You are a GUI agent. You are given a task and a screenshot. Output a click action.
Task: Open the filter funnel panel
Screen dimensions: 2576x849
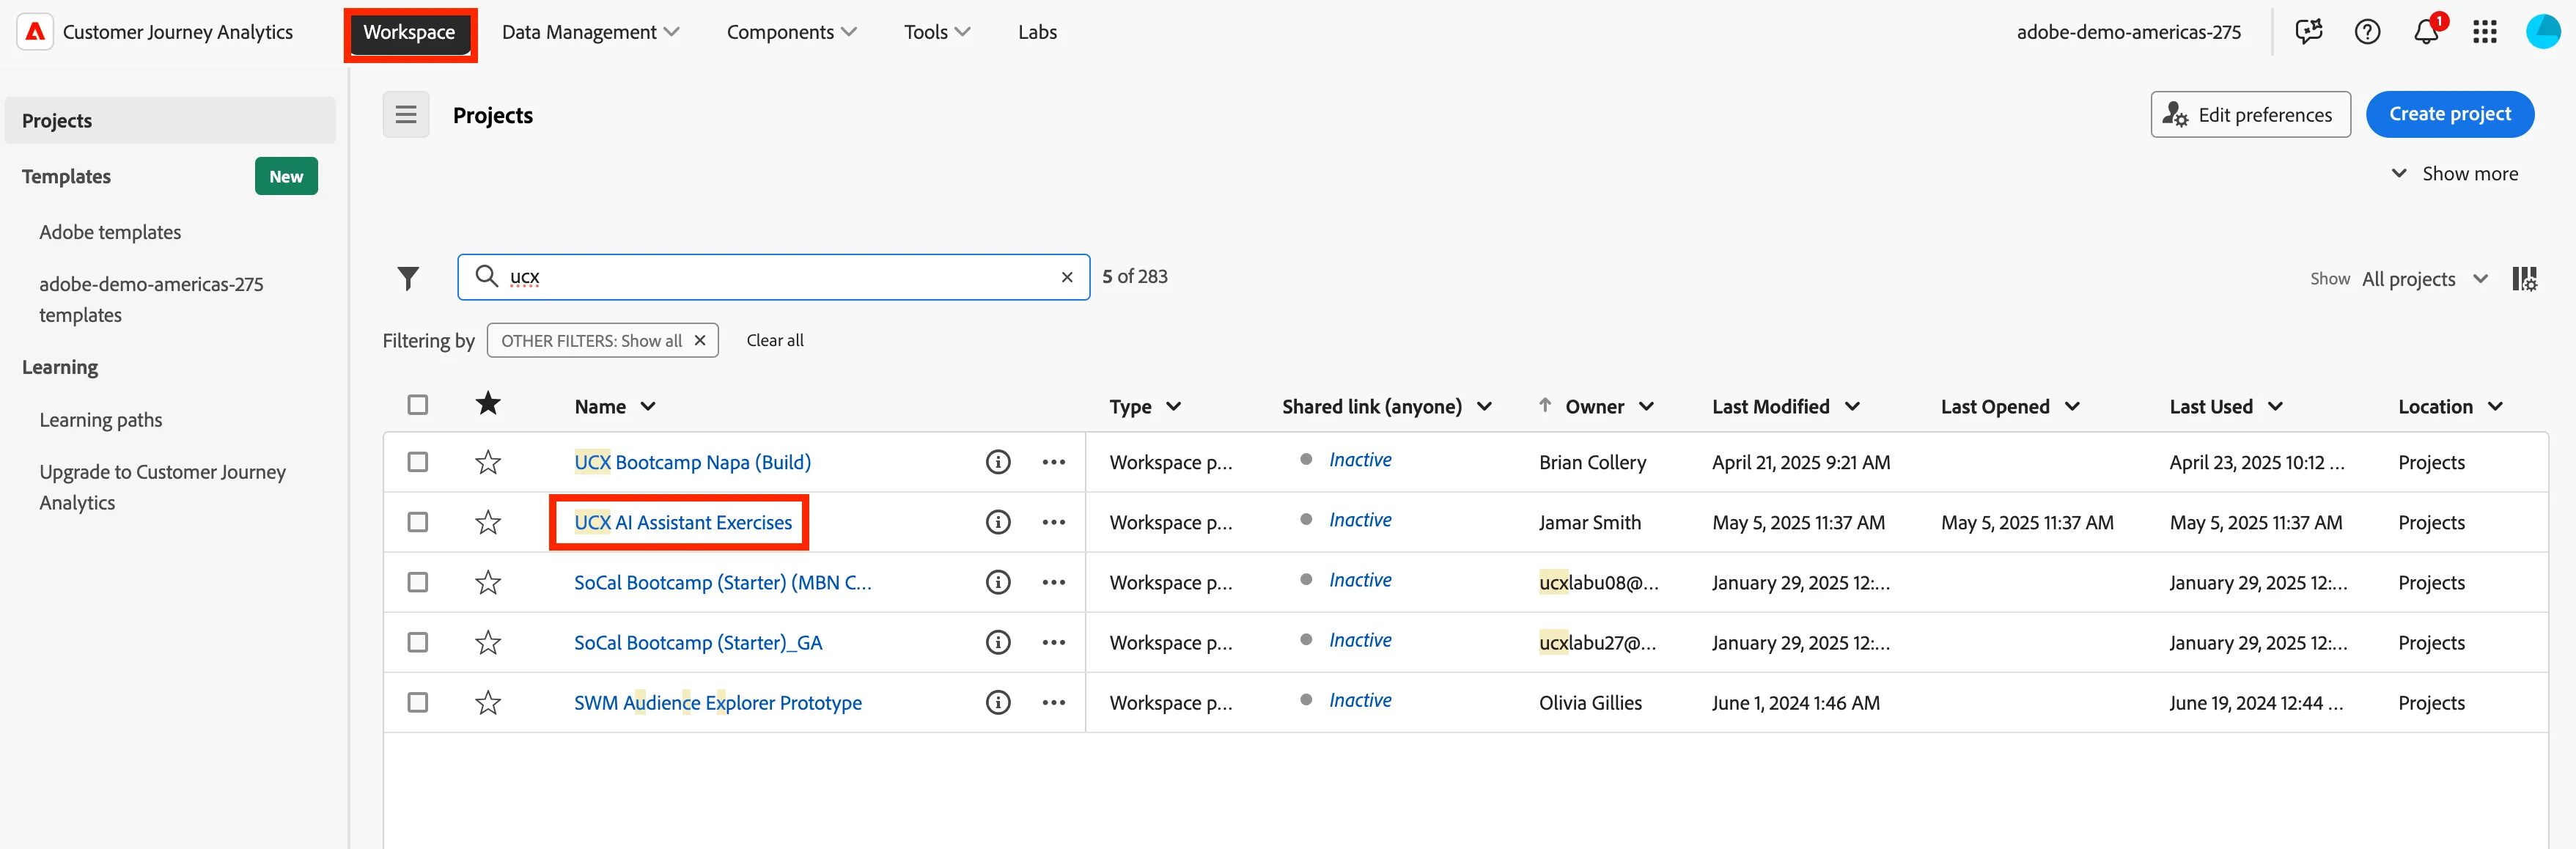click(x=408, y=278)
